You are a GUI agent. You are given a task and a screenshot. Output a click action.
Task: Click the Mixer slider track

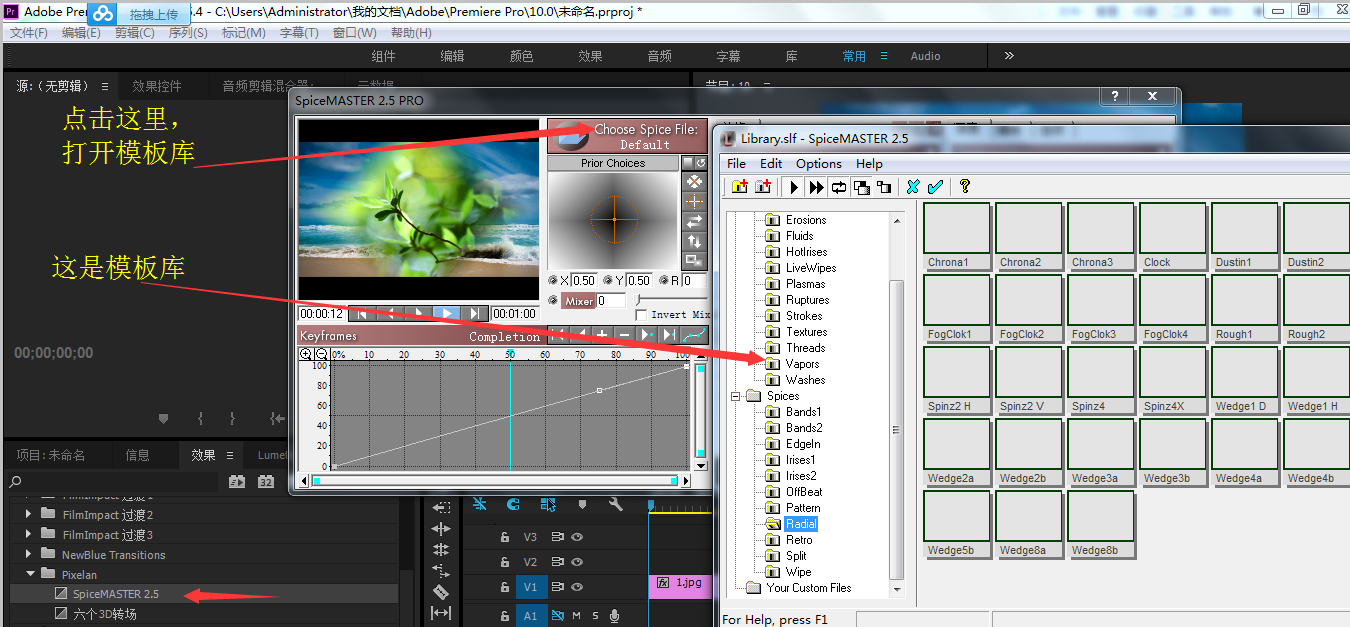tap(670, 298)
